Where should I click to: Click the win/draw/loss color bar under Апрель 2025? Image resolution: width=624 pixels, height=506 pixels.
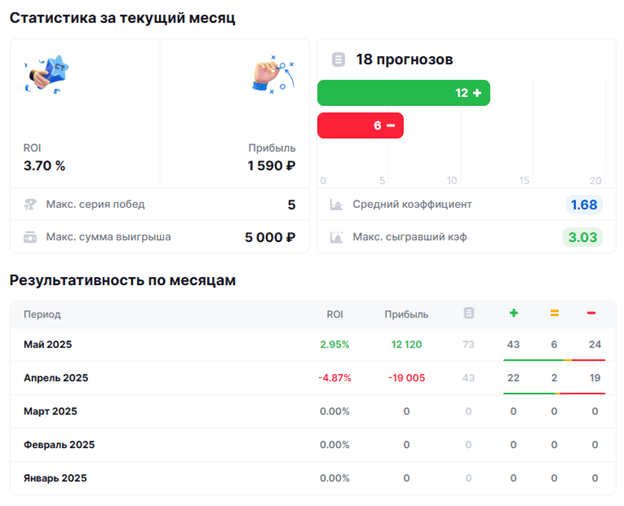[554, 393]
